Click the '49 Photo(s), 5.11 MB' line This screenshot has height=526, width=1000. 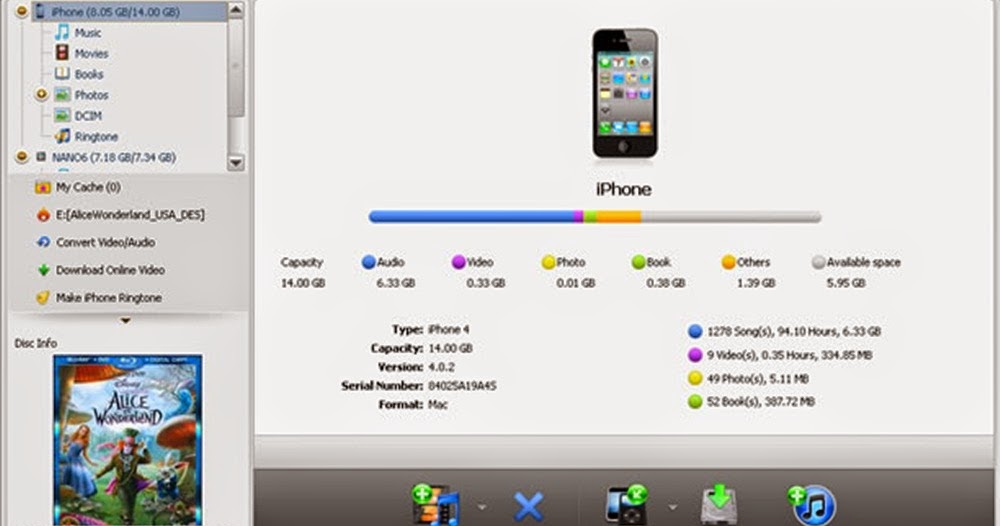[x=758, y=379]
